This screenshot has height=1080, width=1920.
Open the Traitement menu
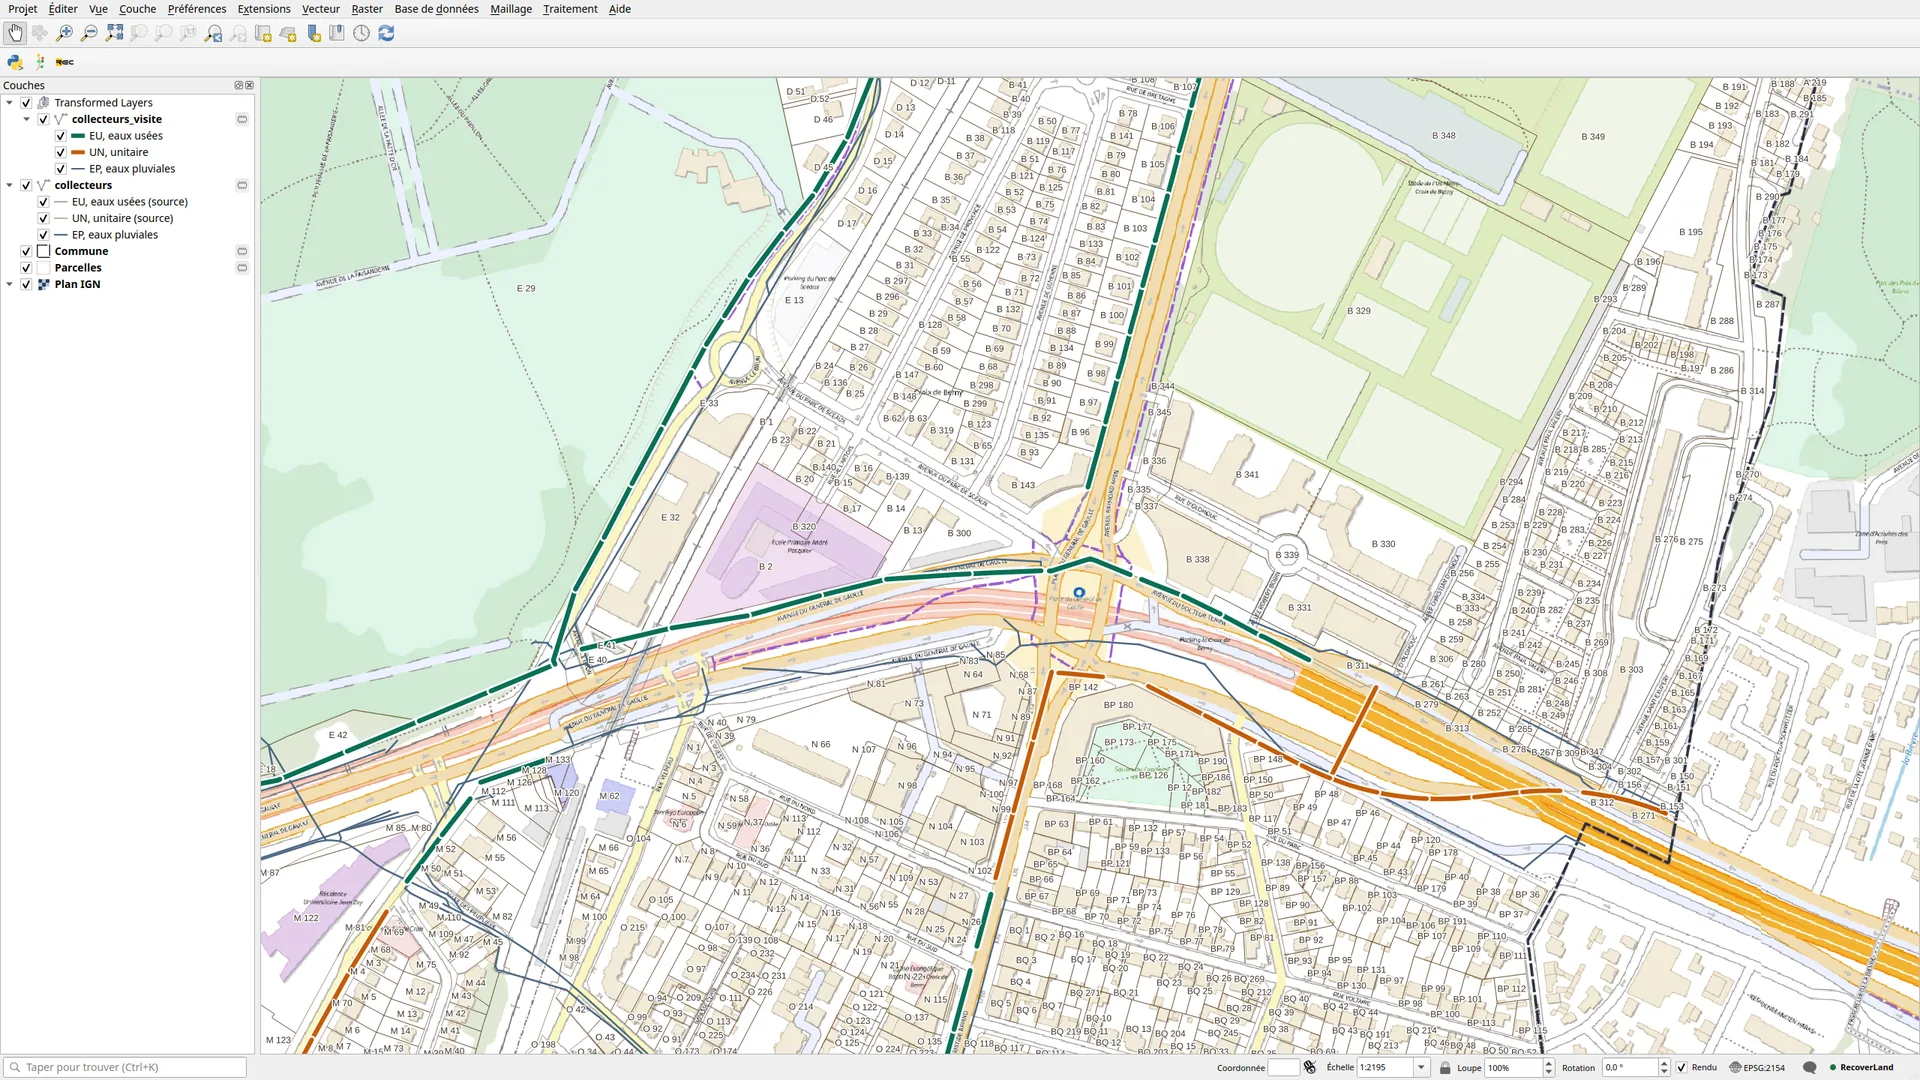570,9
